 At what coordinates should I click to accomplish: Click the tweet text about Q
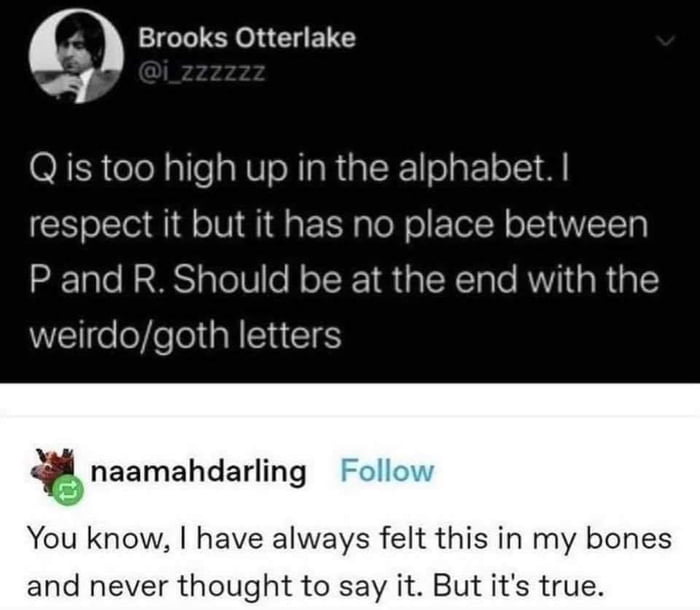point(344,252)
